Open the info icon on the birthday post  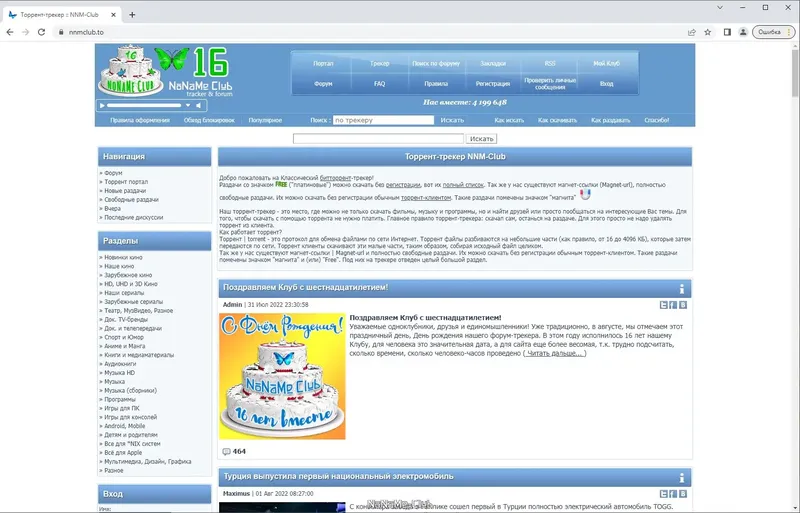[682, 289]
